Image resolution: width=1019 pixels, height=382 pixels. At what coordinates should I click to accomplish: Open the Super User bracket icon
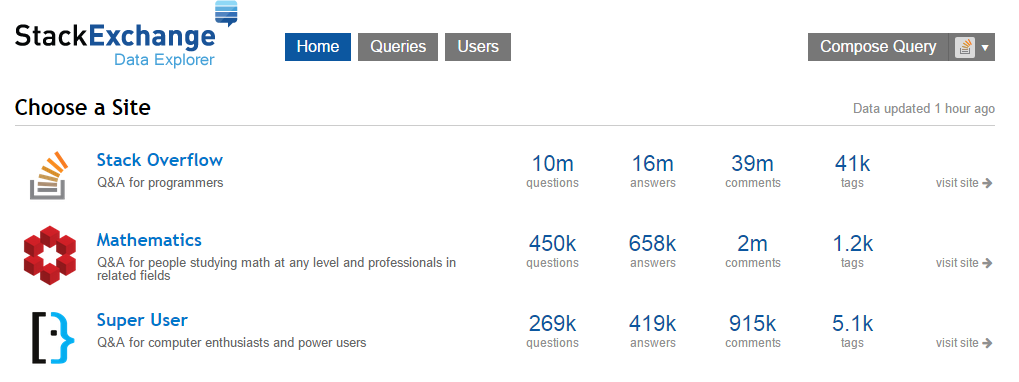coord(53,337)
